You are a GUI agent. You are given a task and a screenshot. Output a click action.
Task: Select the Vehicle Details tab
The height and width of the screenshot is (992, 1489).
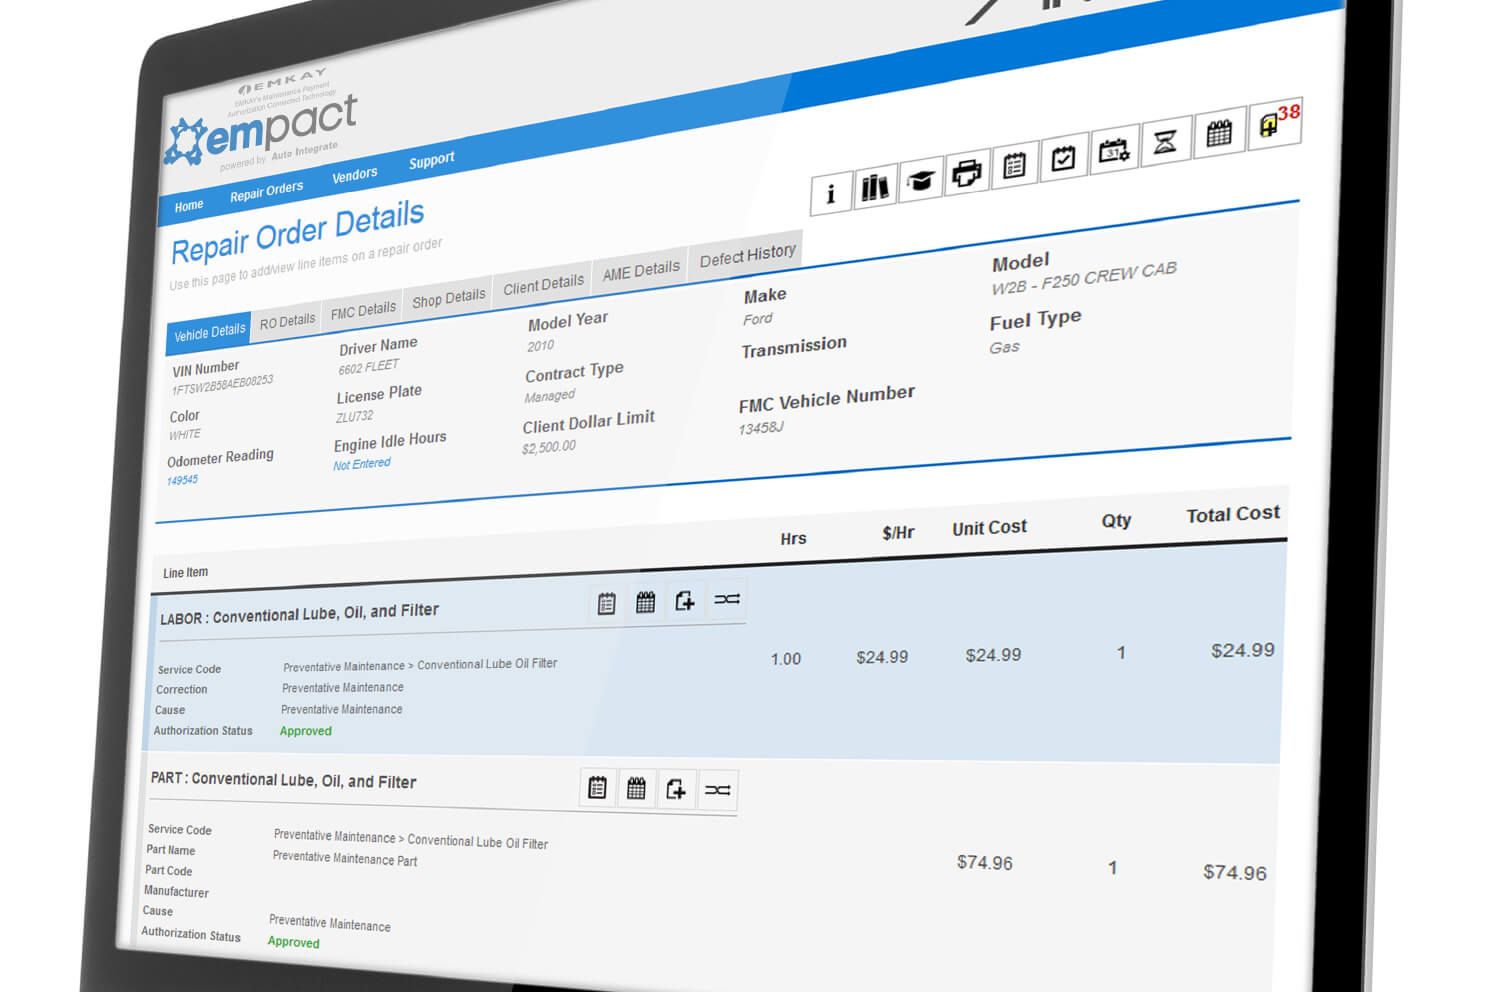tap(209, 333)
